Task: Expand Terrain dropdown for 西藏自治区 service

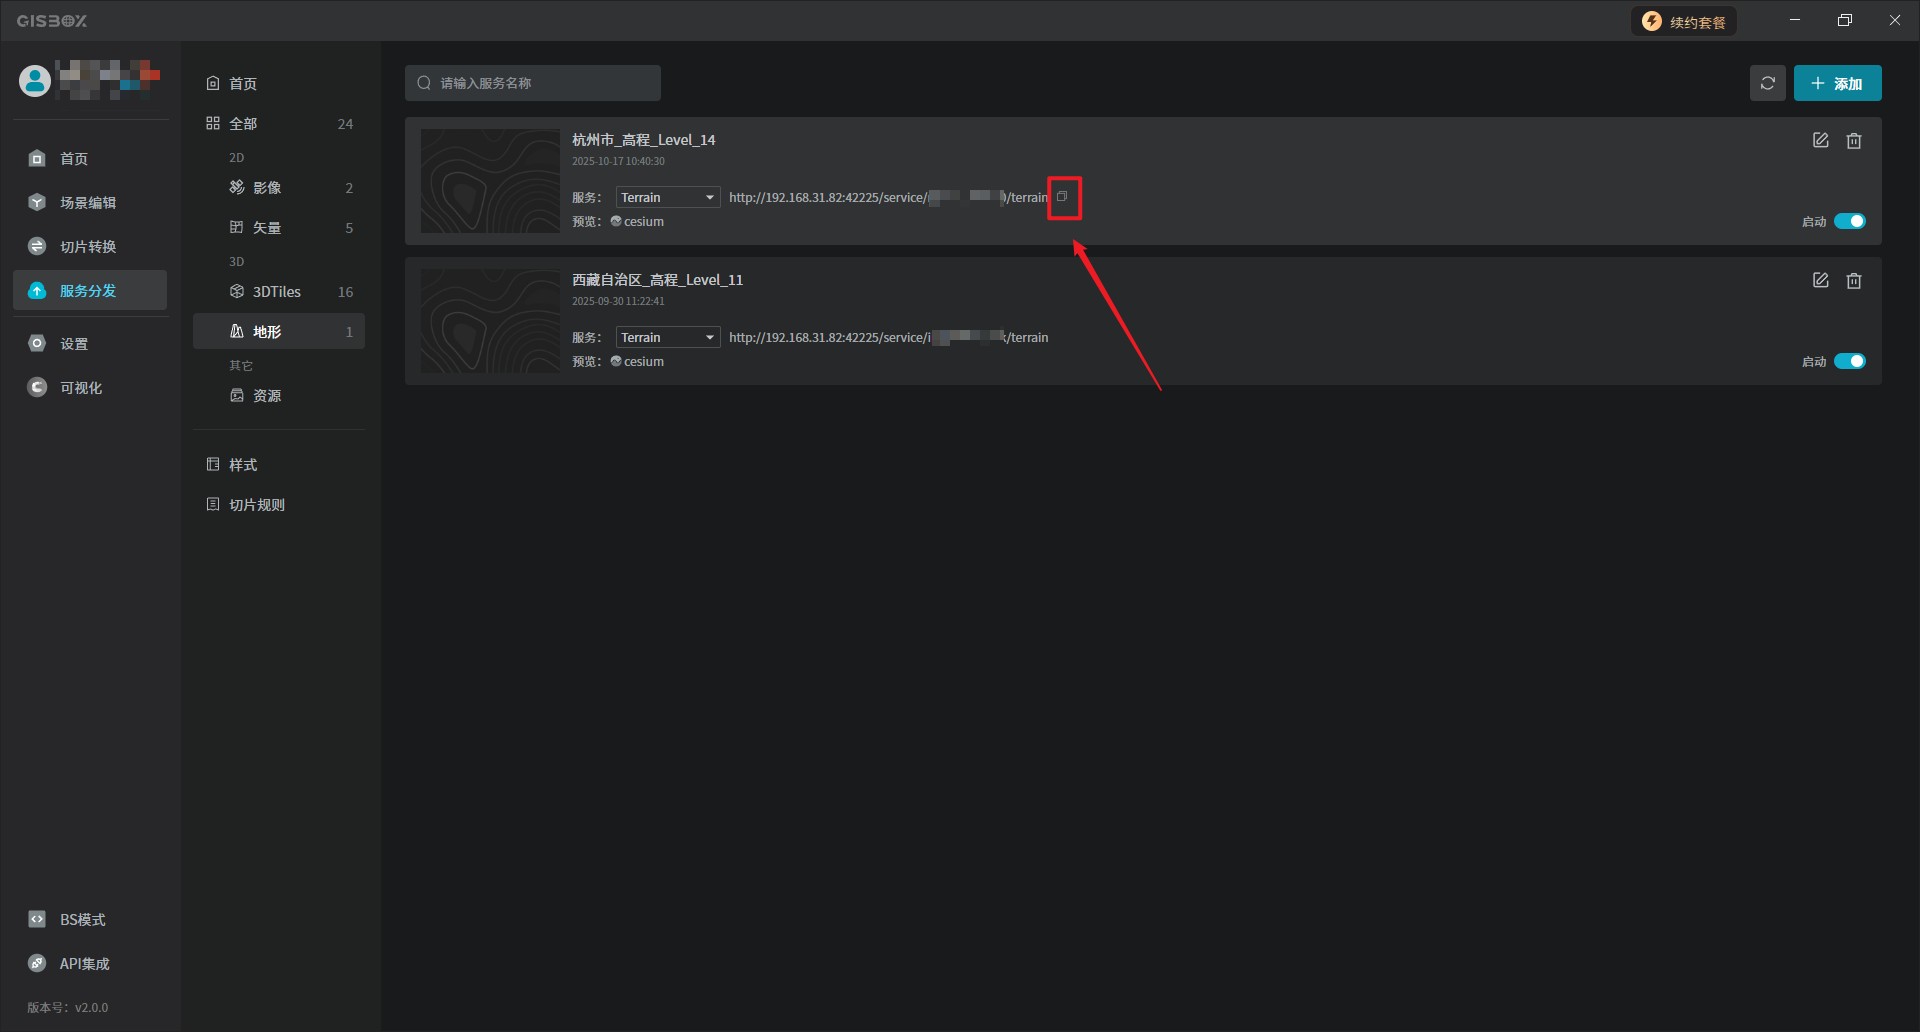Action: (x=667, y=338)
